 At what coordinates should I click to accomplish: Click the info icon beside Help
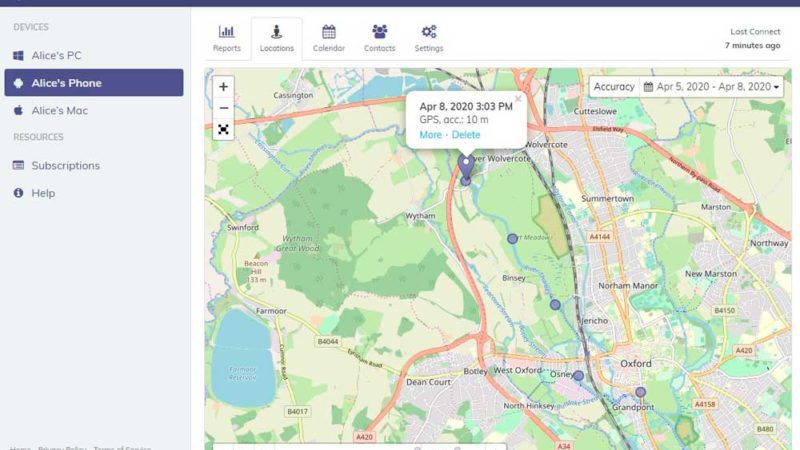[x=18, y=193]
